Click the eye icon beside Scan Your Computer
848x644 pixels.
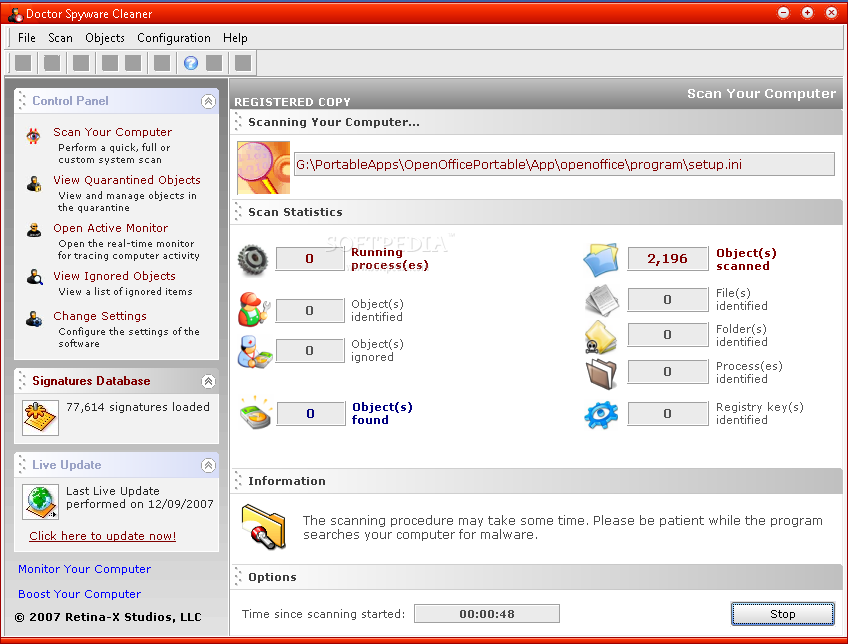[x=34, y=136]
